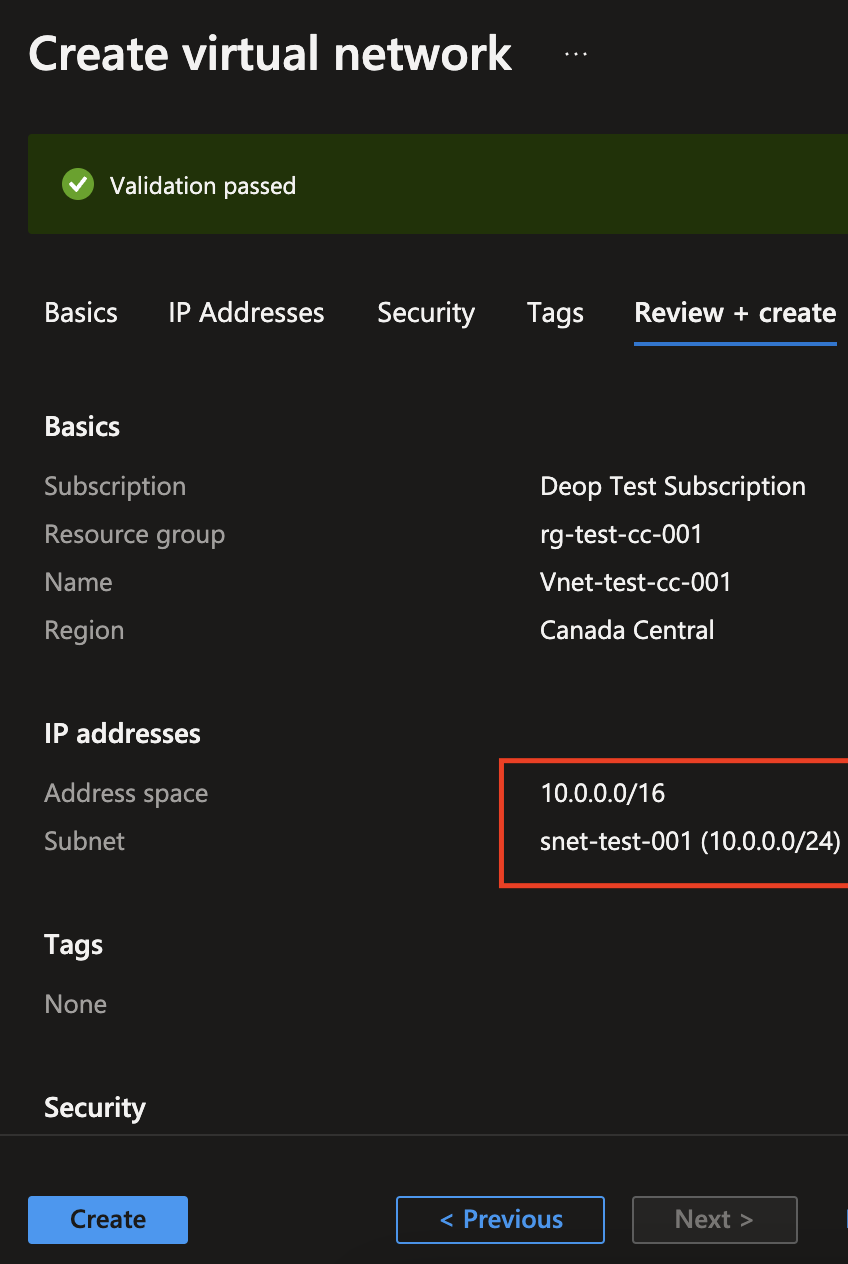The height and width of the screenshot is (1264, 848).
Task: Click the Resource group field label
Action: (134, 535)
